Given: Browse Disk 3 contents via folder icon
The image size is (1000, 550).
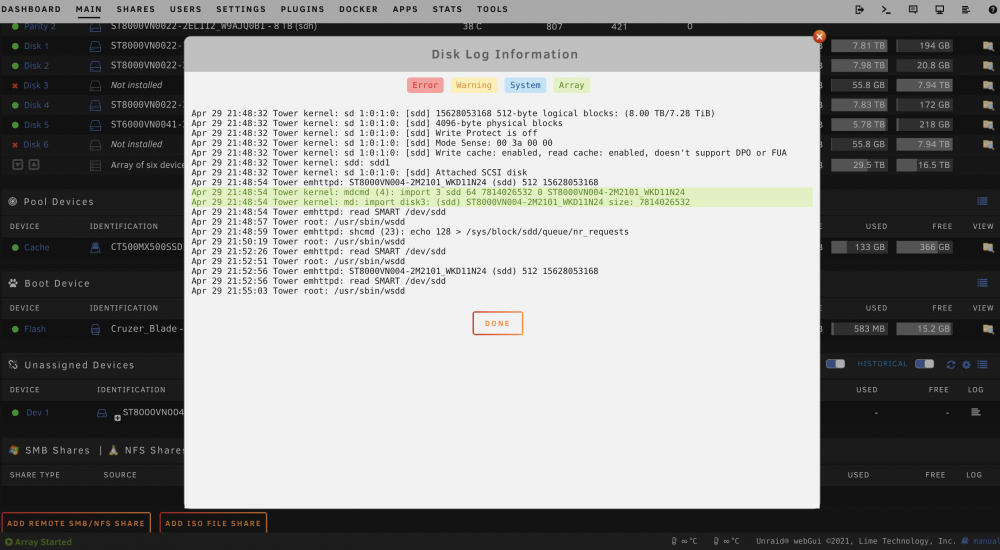Looking at the screenshot, I should pyautogui.click(x=988, y=85).
